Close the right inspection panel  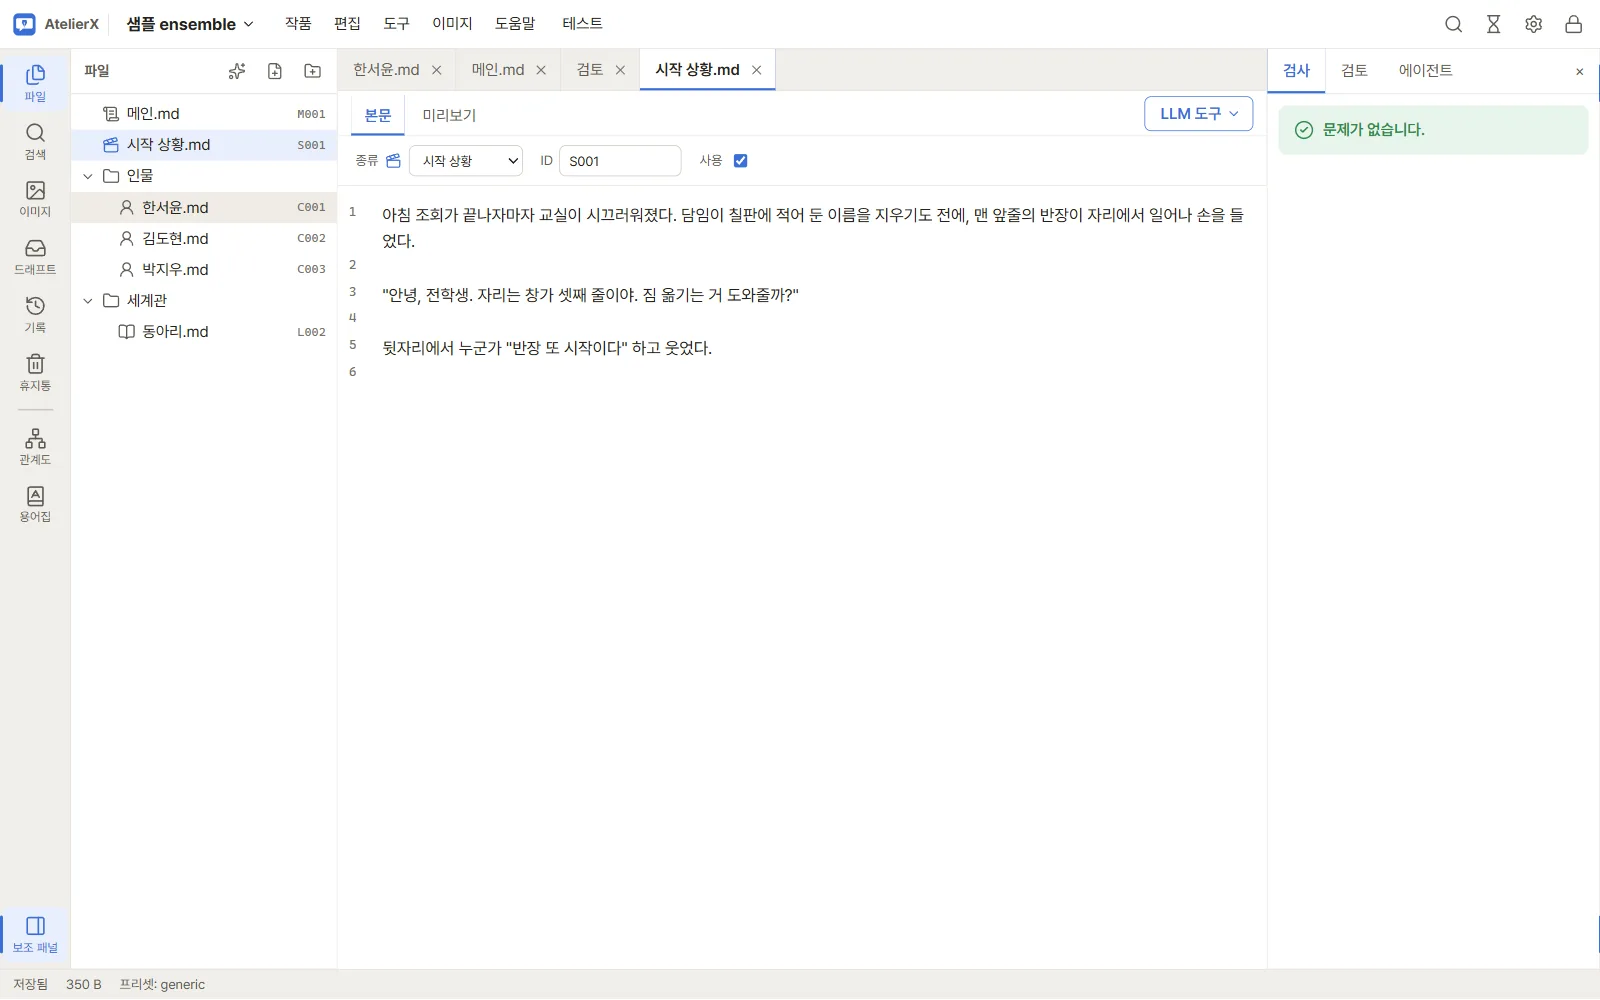point(1580,72)
